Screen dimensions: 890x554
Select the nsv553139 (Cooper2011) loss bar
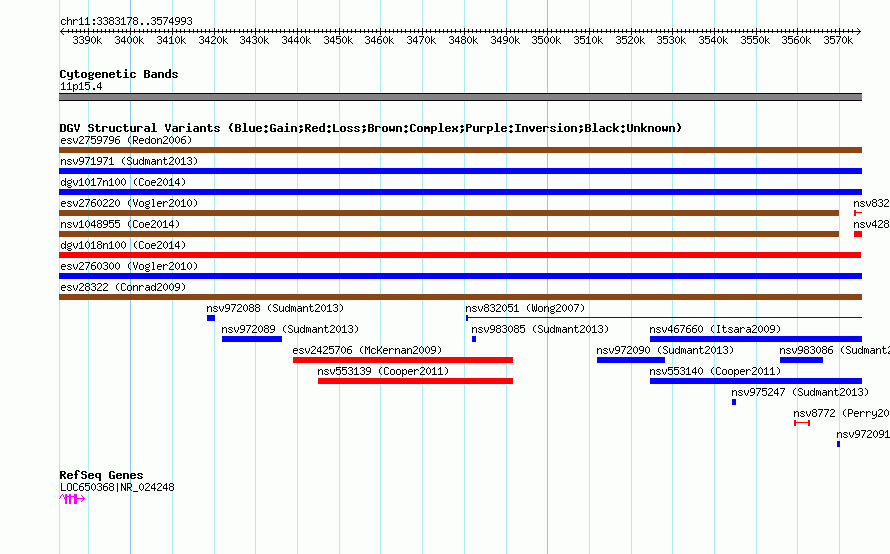coord(415,381)
